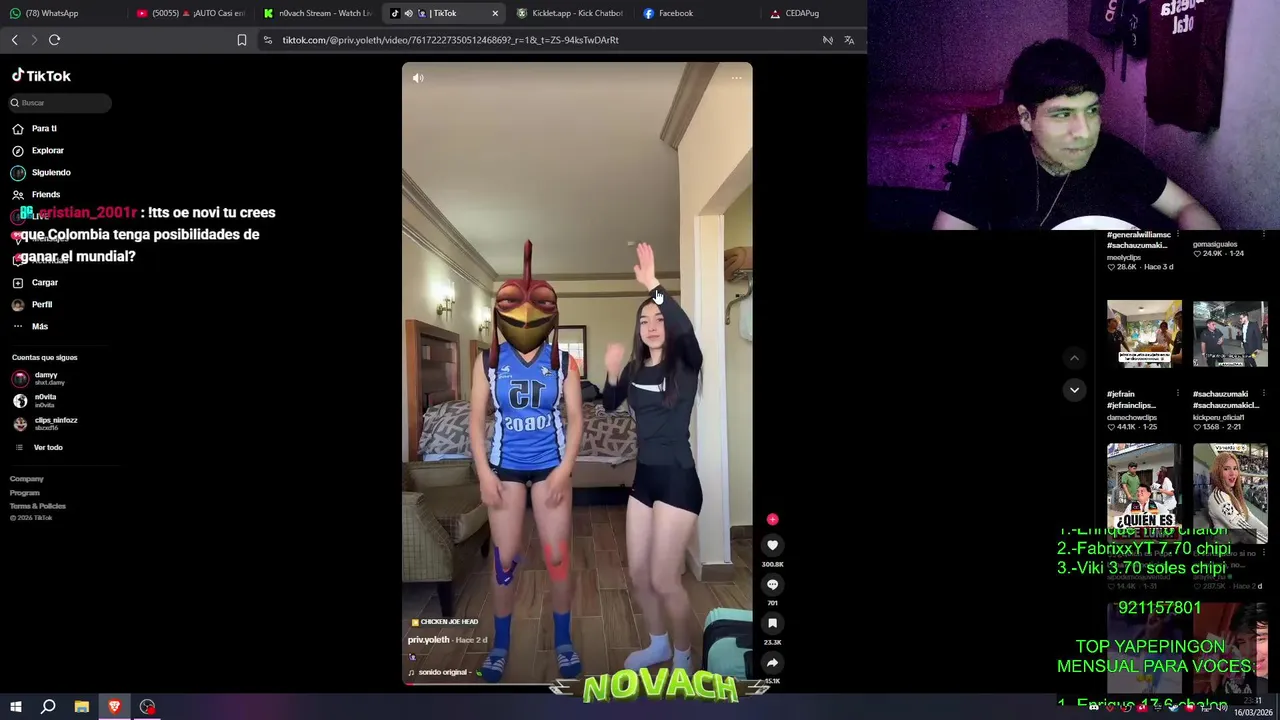Click the TikTok logo

(x=41, y=76)
